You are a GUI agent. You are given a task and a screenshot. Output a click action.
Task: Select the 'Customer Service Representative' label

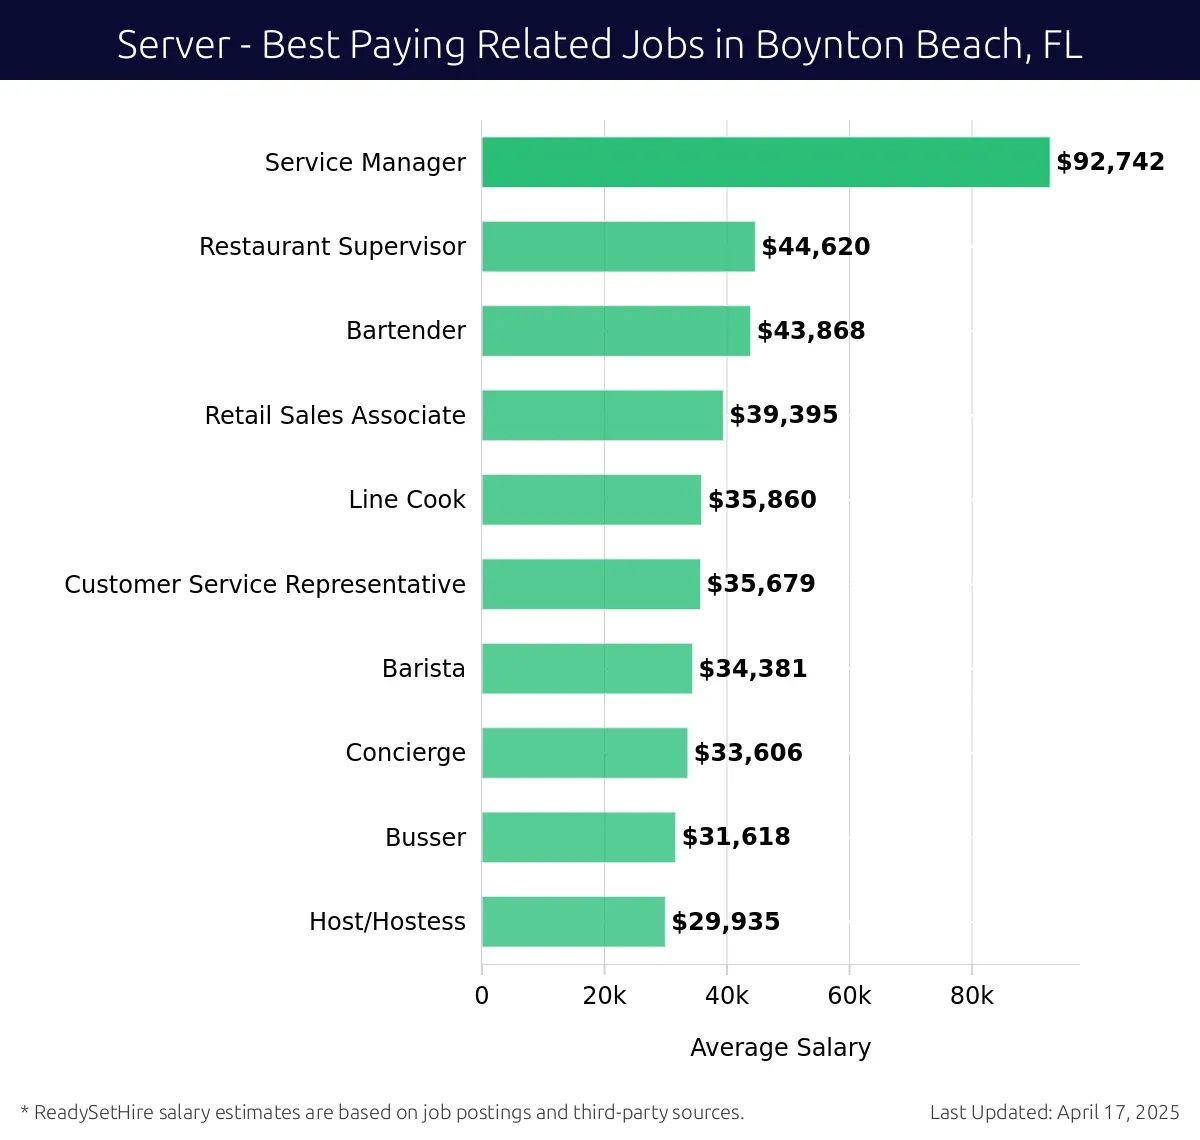[x=265, y=584]
